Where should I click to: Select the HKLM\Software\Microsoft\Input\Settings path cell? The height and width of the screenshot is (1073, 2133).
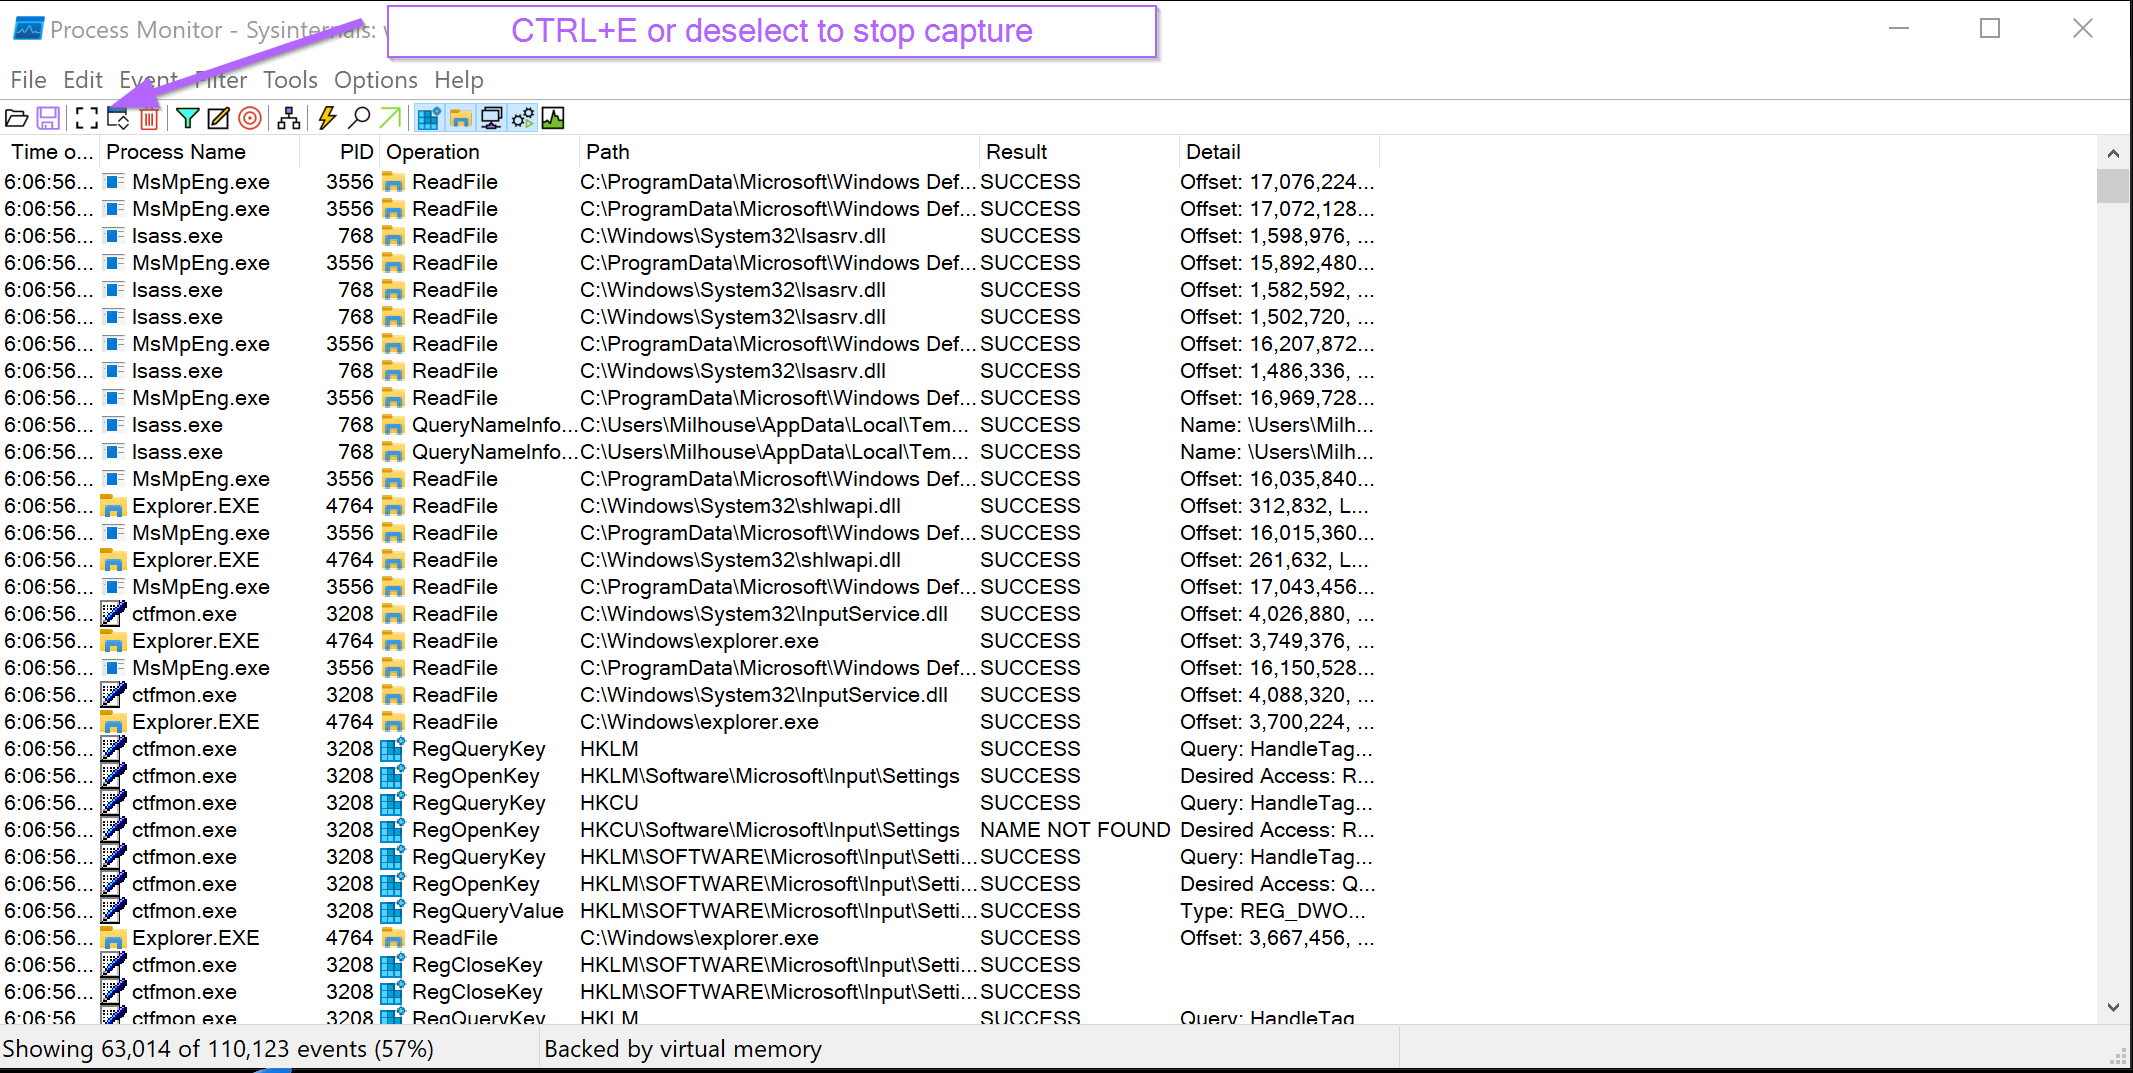pos(770,776)
